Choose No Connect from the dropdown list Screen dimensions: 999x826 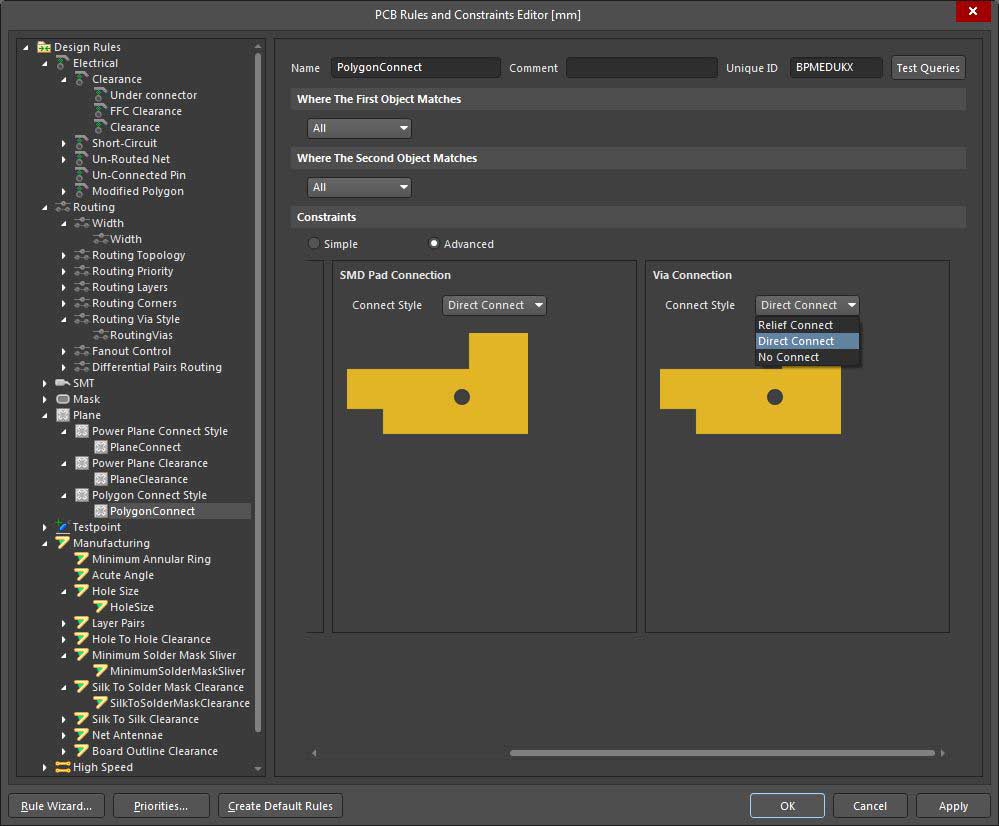(x=789, y=357)
